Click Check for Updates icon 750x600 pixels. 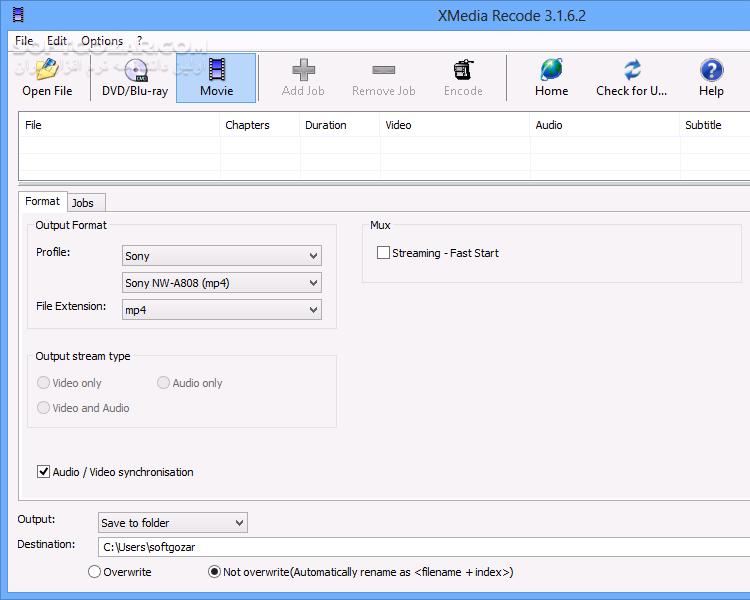[631, 78]
